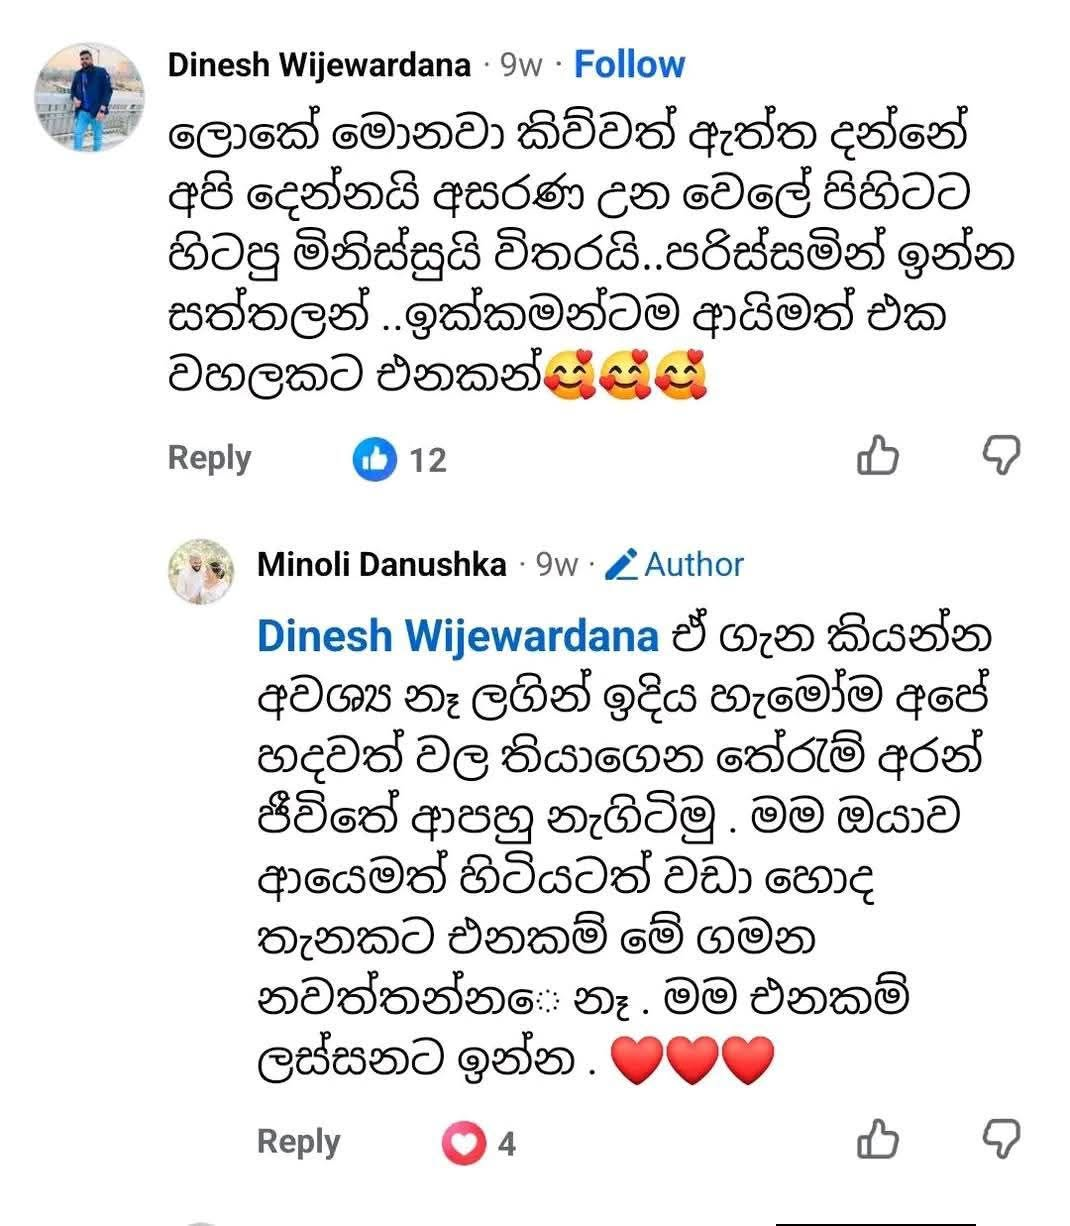
Task: Dislike Dinesh Wijewardana's comment with thumbs down
Action: click(x=1000, y=455)
